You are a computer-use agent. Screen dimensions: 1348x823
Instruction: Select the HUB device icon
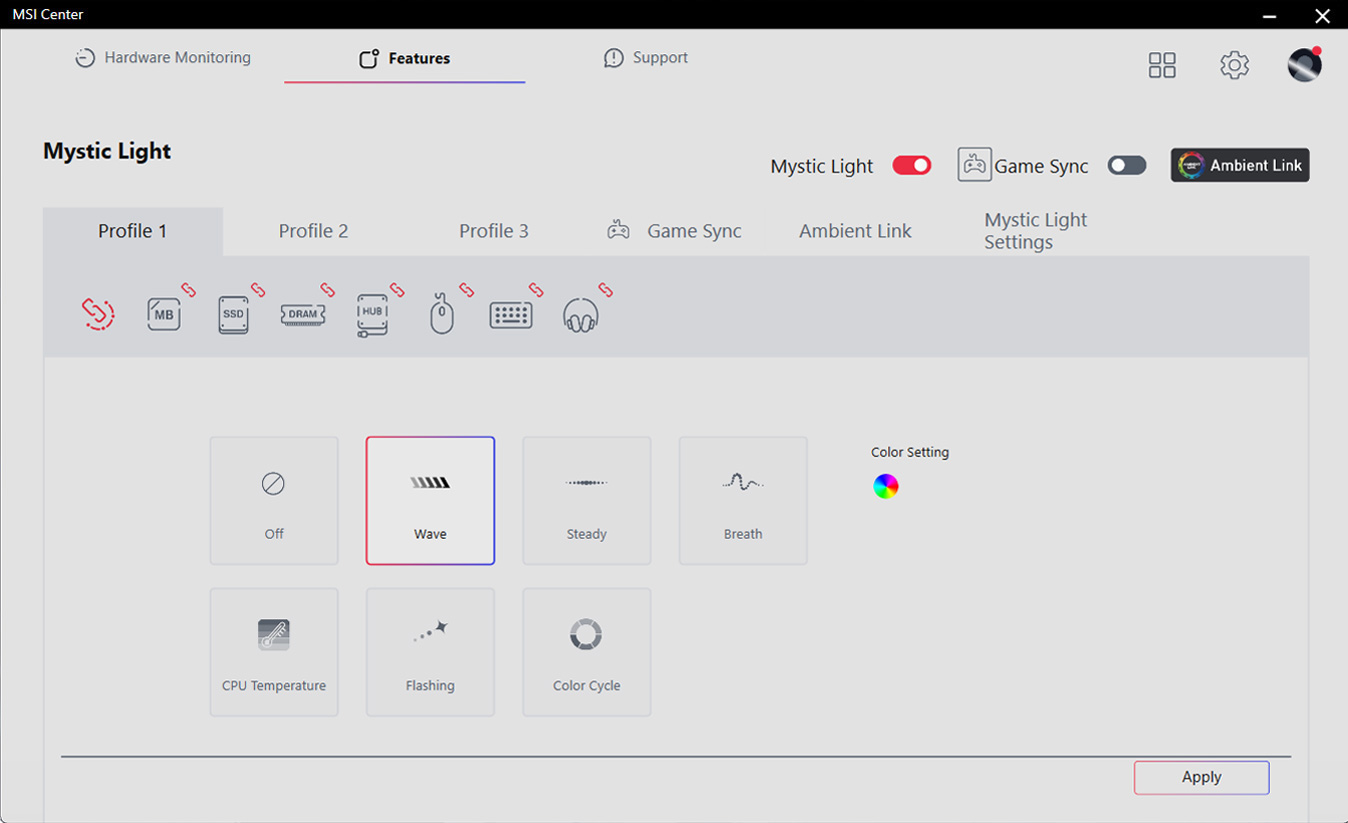[372, 314]
